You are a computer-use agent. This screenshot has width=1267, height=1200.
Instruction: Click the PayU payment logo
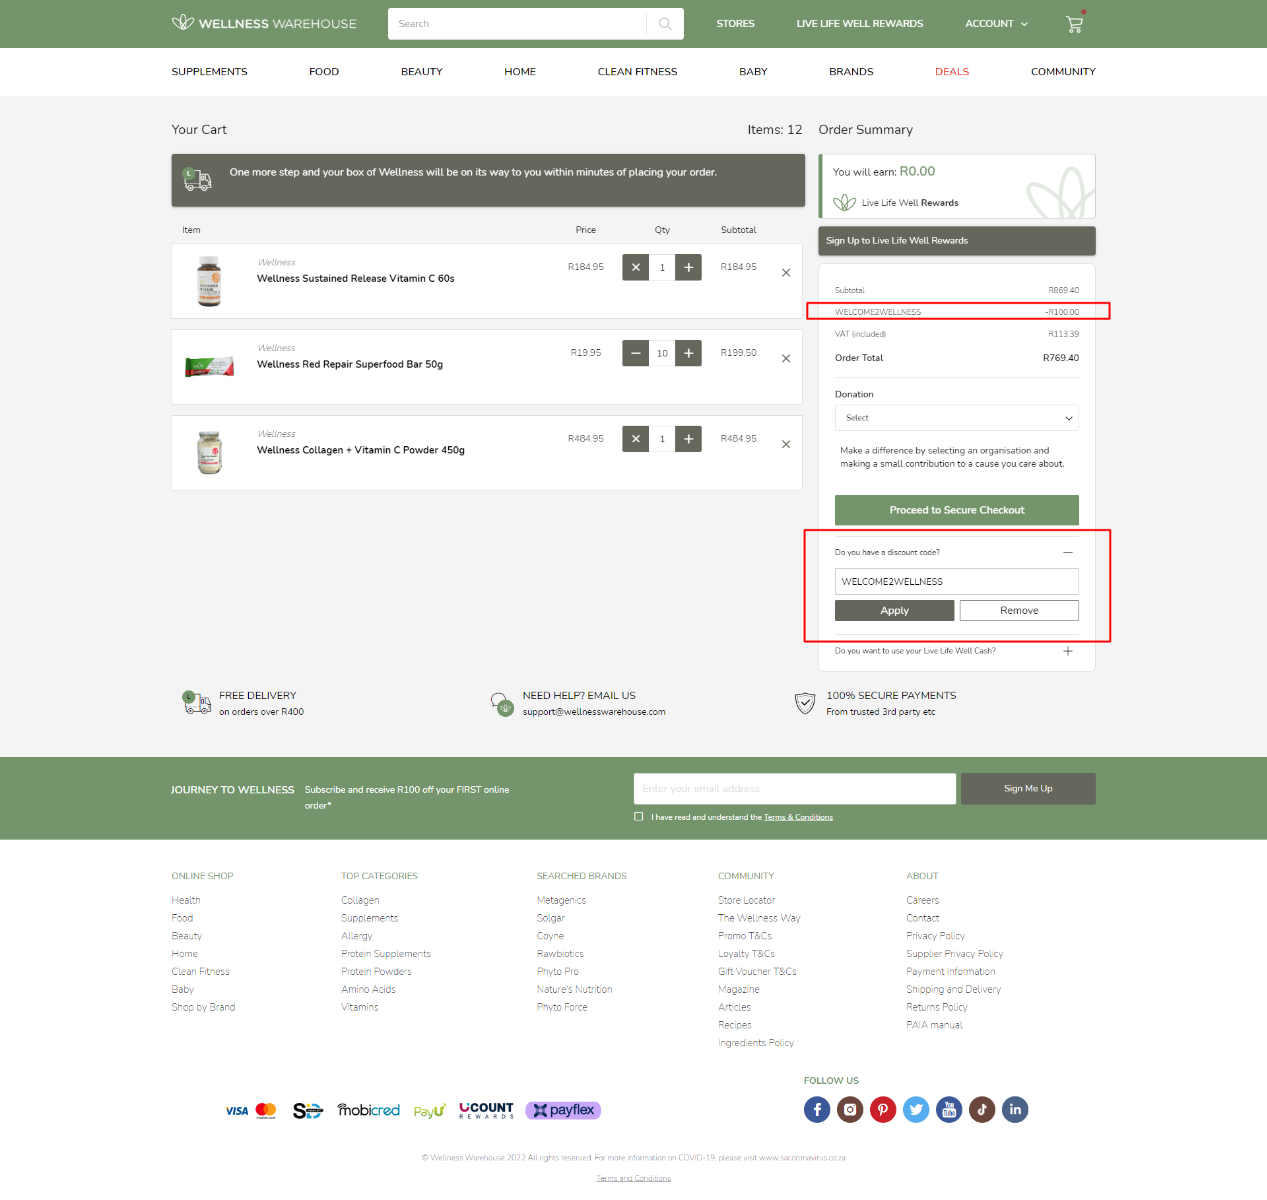(429, 1111)
